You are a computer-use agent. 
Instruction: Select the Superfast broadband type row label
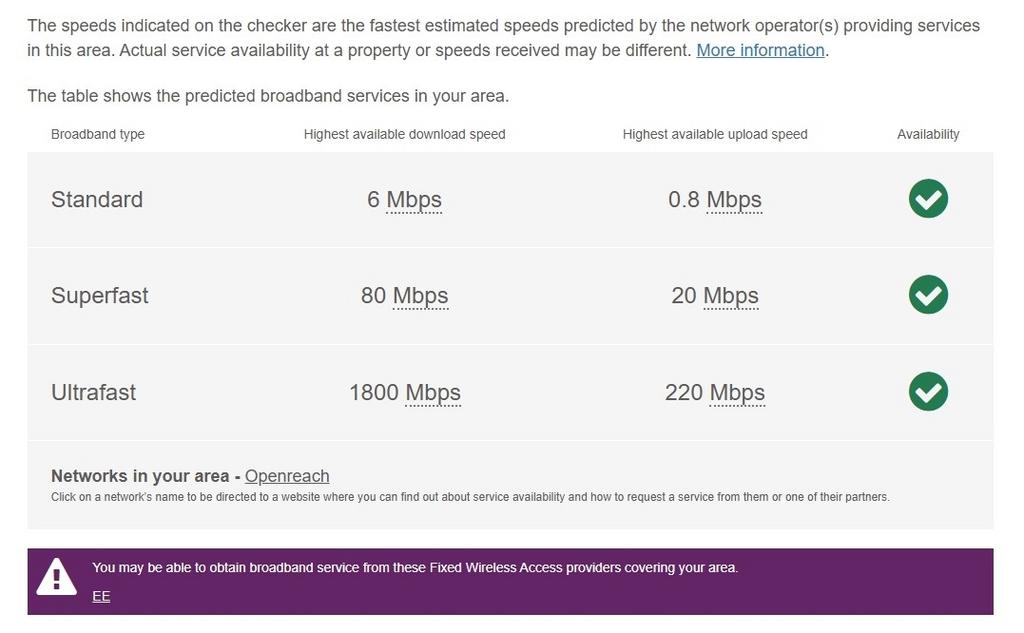pyautogui.click(x=100, y=296)
